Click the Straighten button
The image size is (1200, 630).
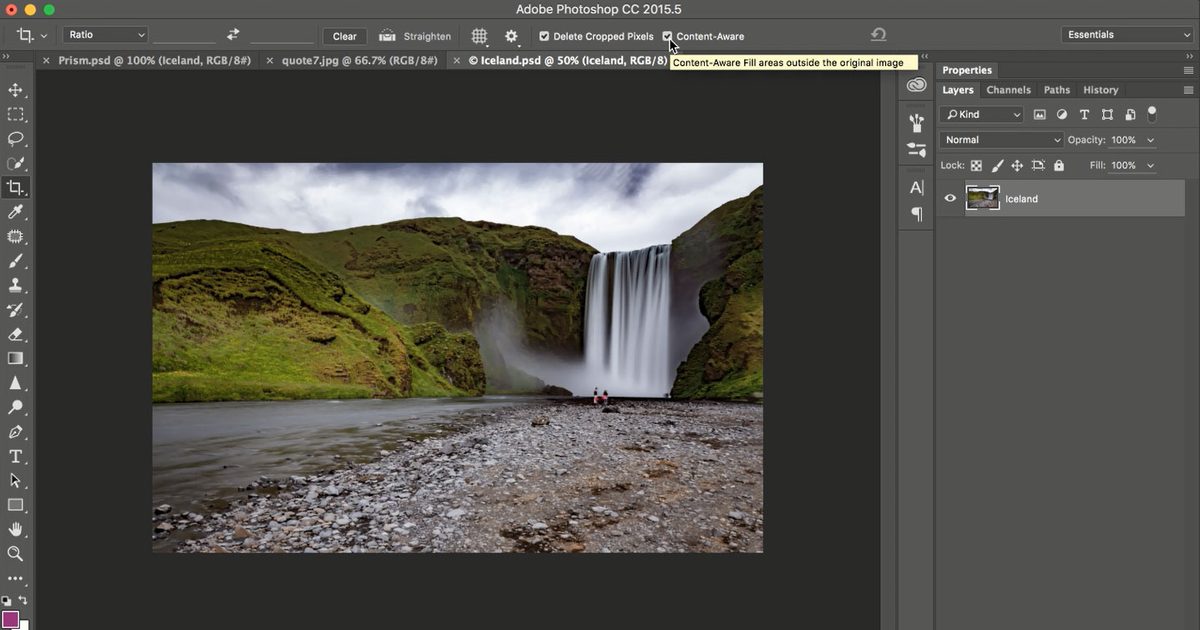(415, 36)
